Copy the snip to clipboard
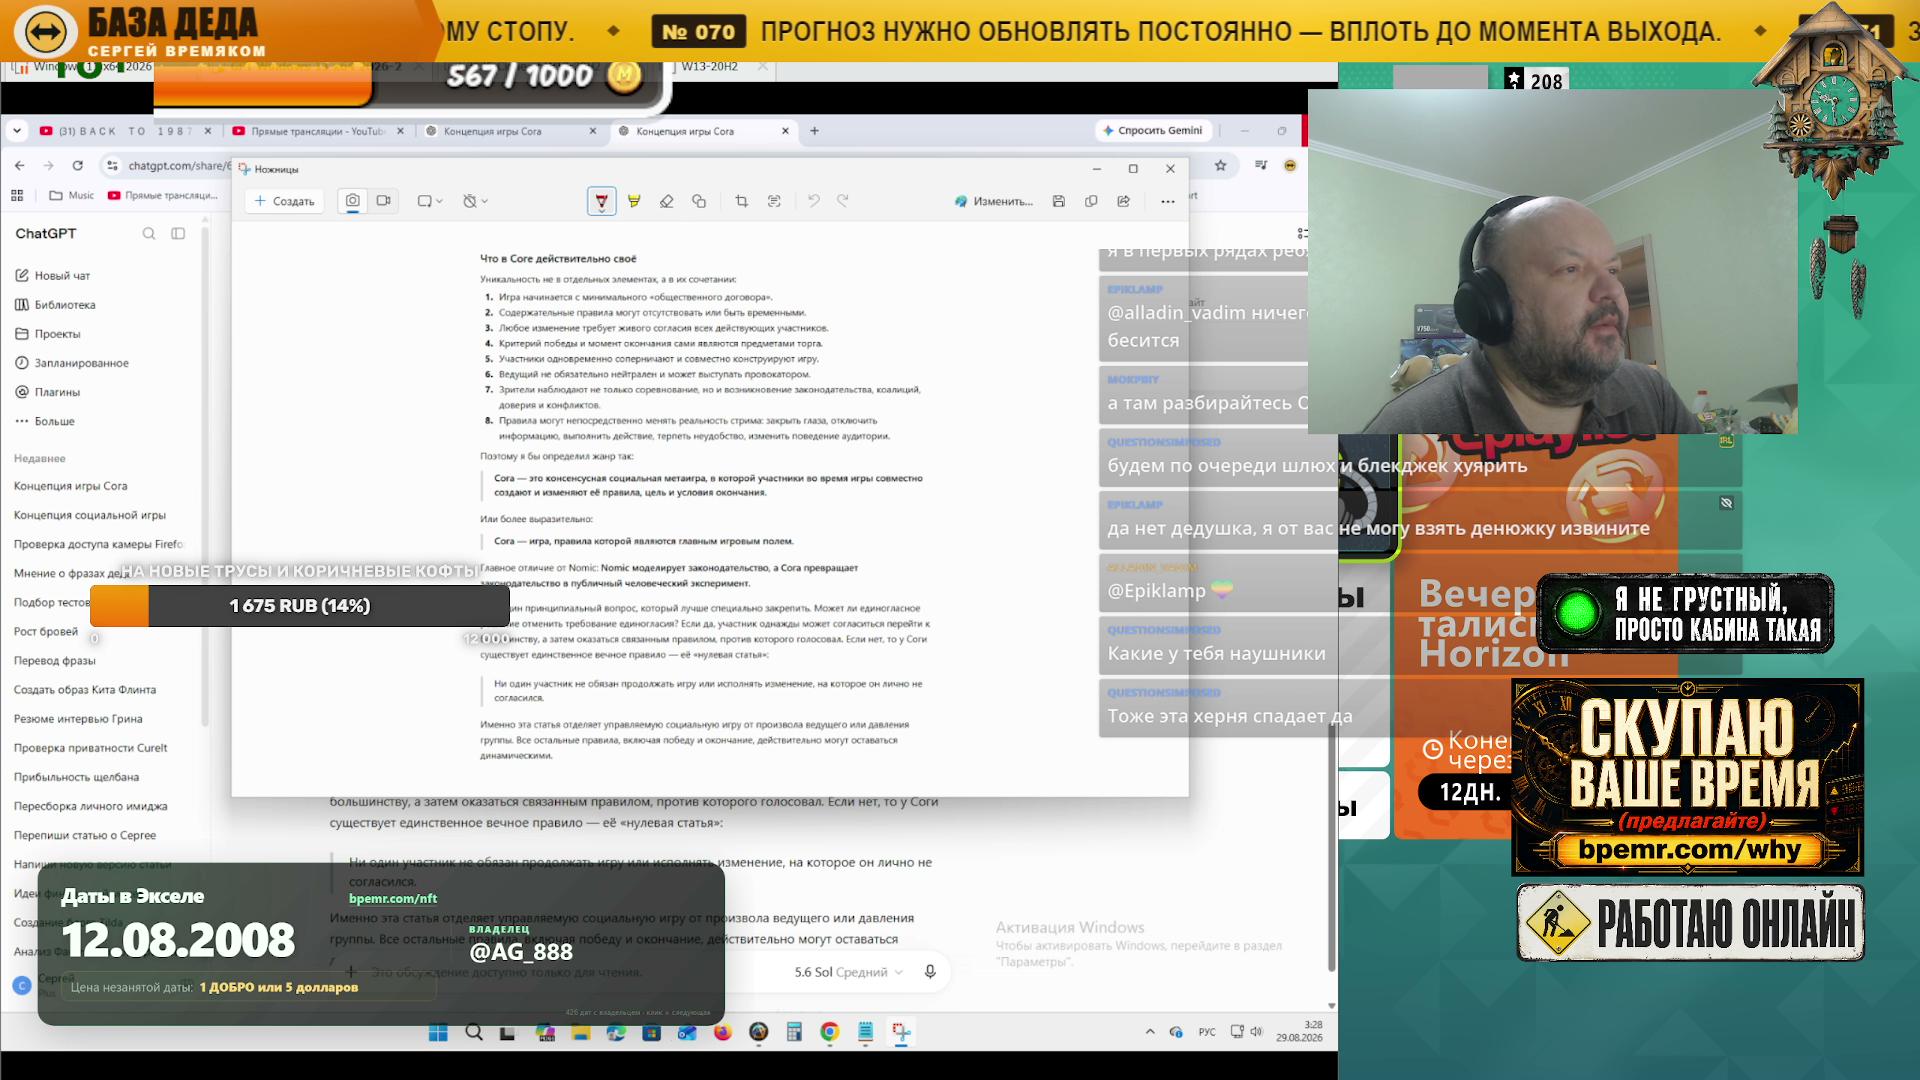Screen dimensions: 1920x1080 tap(1091, 201)
